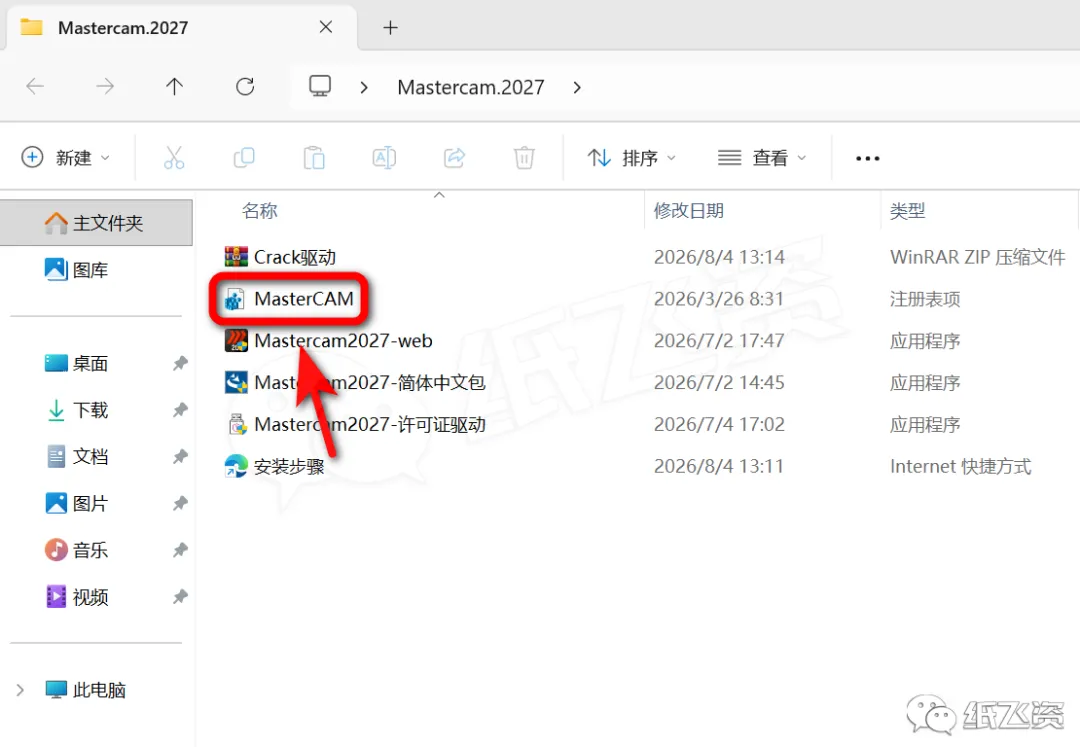Open the 查看 View dropdown
This screenshot has width=1080, height=747.
click(x=762, y=158)
